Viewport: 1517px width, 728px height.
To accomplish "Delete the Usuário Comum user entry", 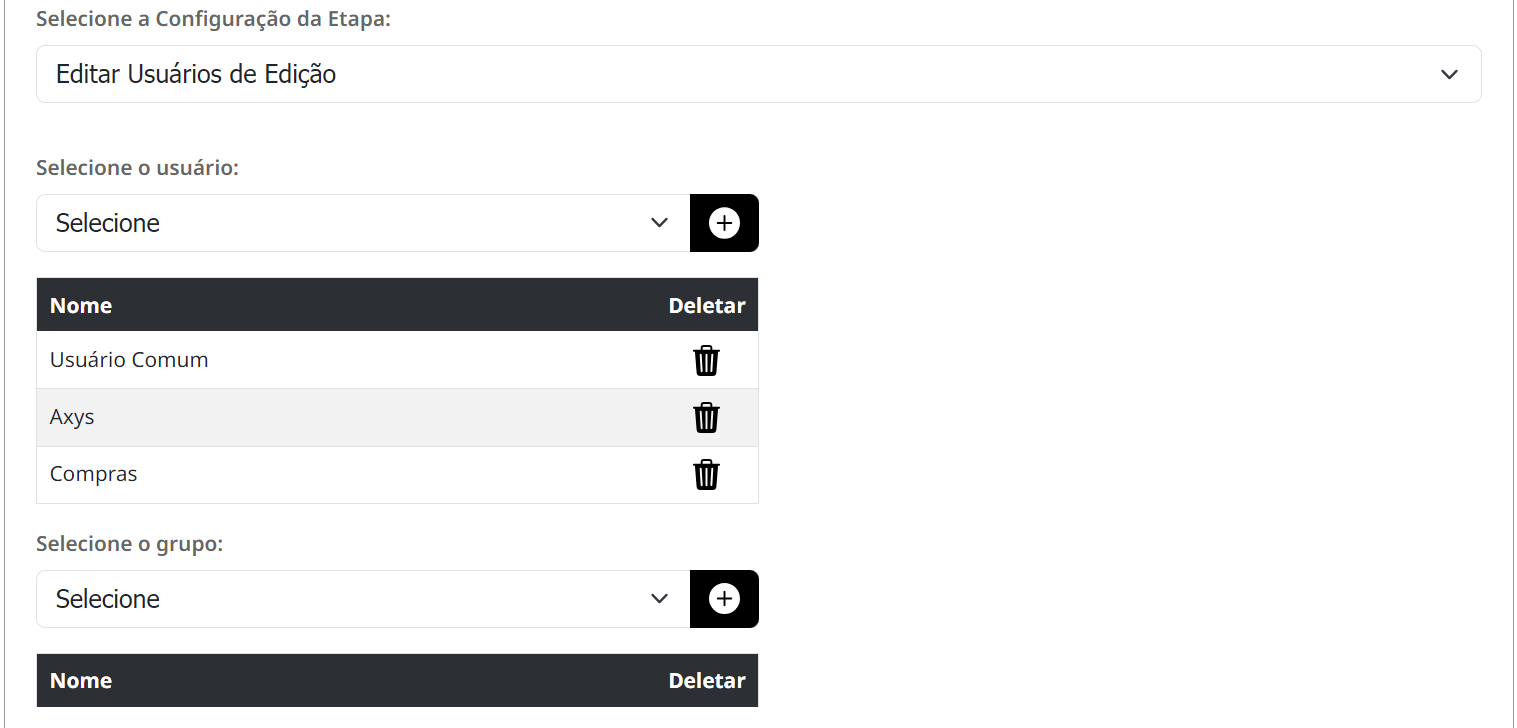I will point(706,360).
